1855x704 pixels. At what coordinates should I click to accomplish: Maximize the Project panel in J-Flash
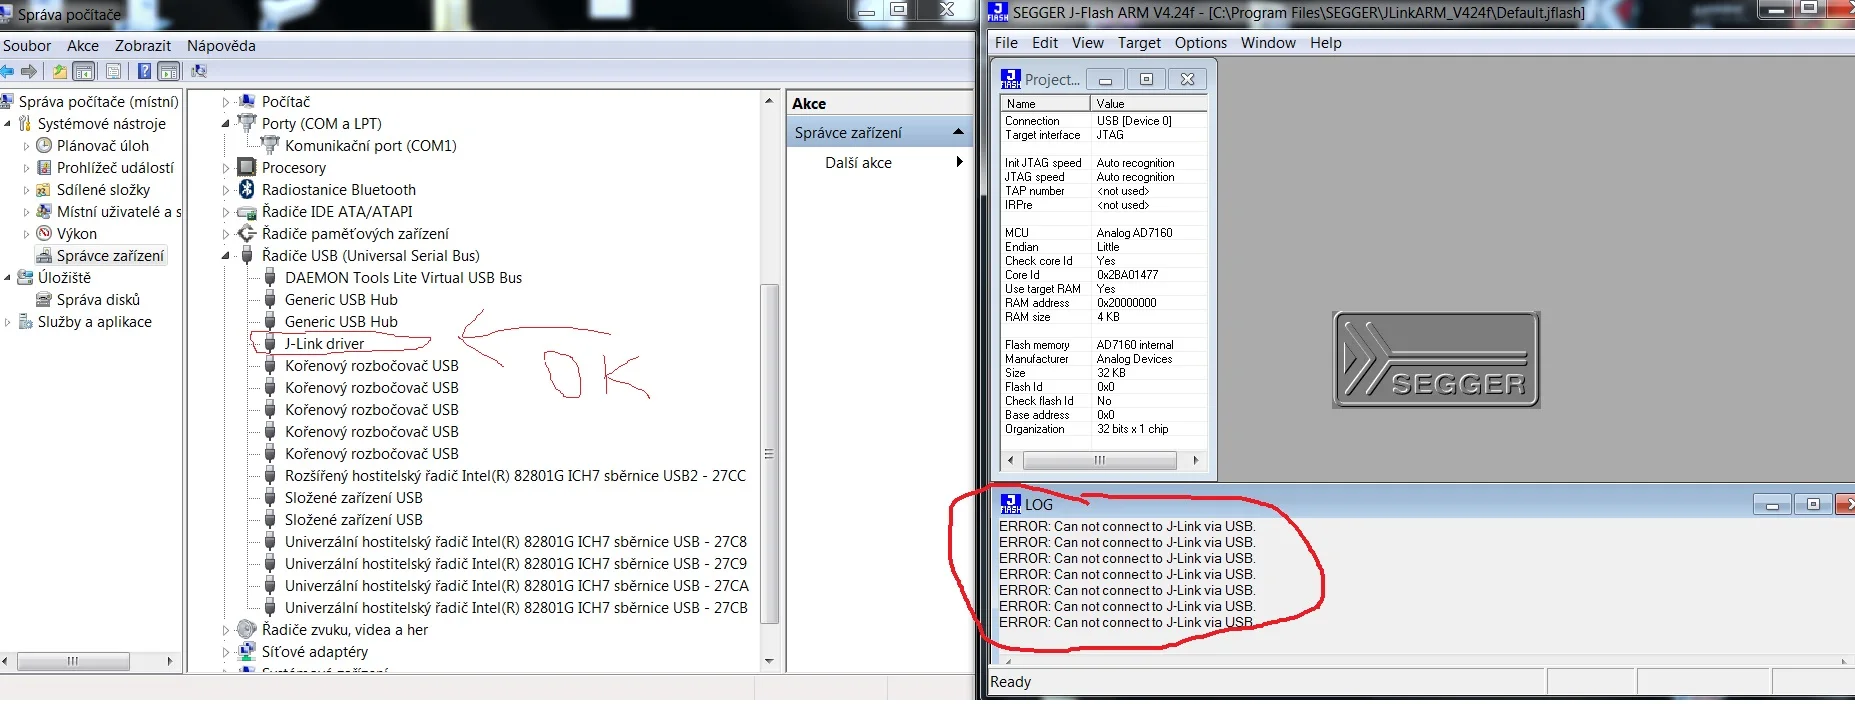point(1146,79)
